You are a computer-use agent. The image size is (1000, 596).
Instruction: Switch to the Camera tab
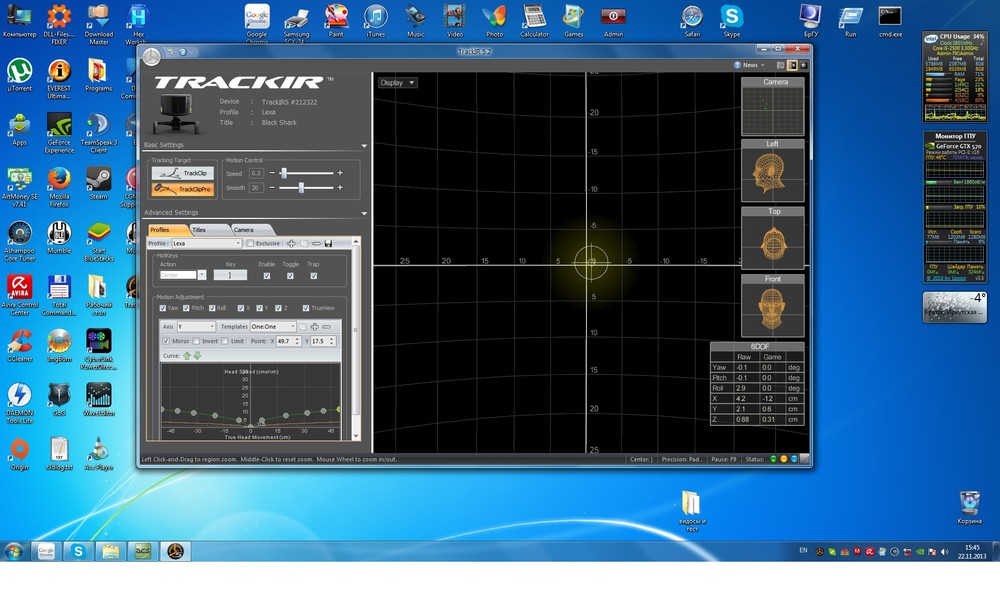coord(251,229)
